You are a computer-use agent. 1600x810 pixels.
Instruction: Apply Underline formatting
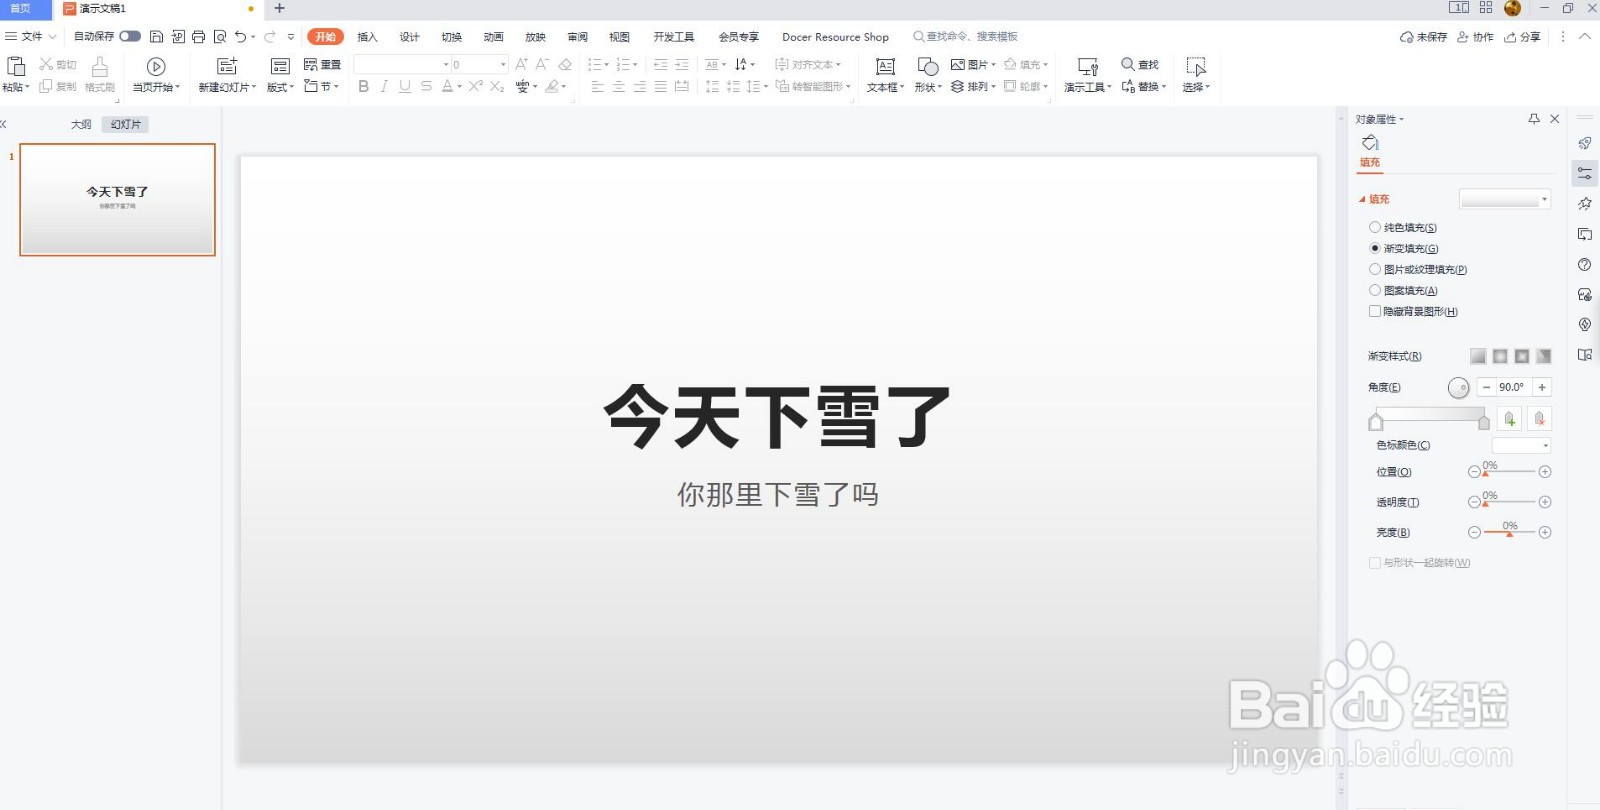point(405,87)
